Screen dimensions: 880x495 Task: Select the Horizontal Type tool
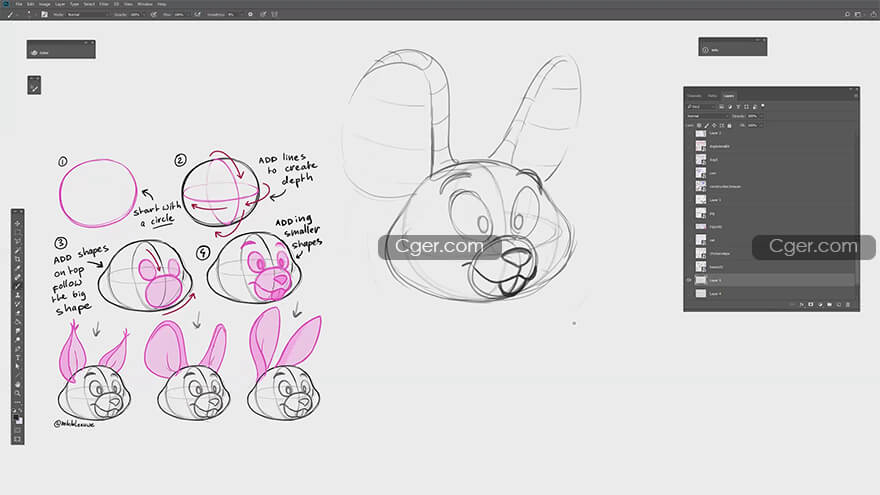17,357
